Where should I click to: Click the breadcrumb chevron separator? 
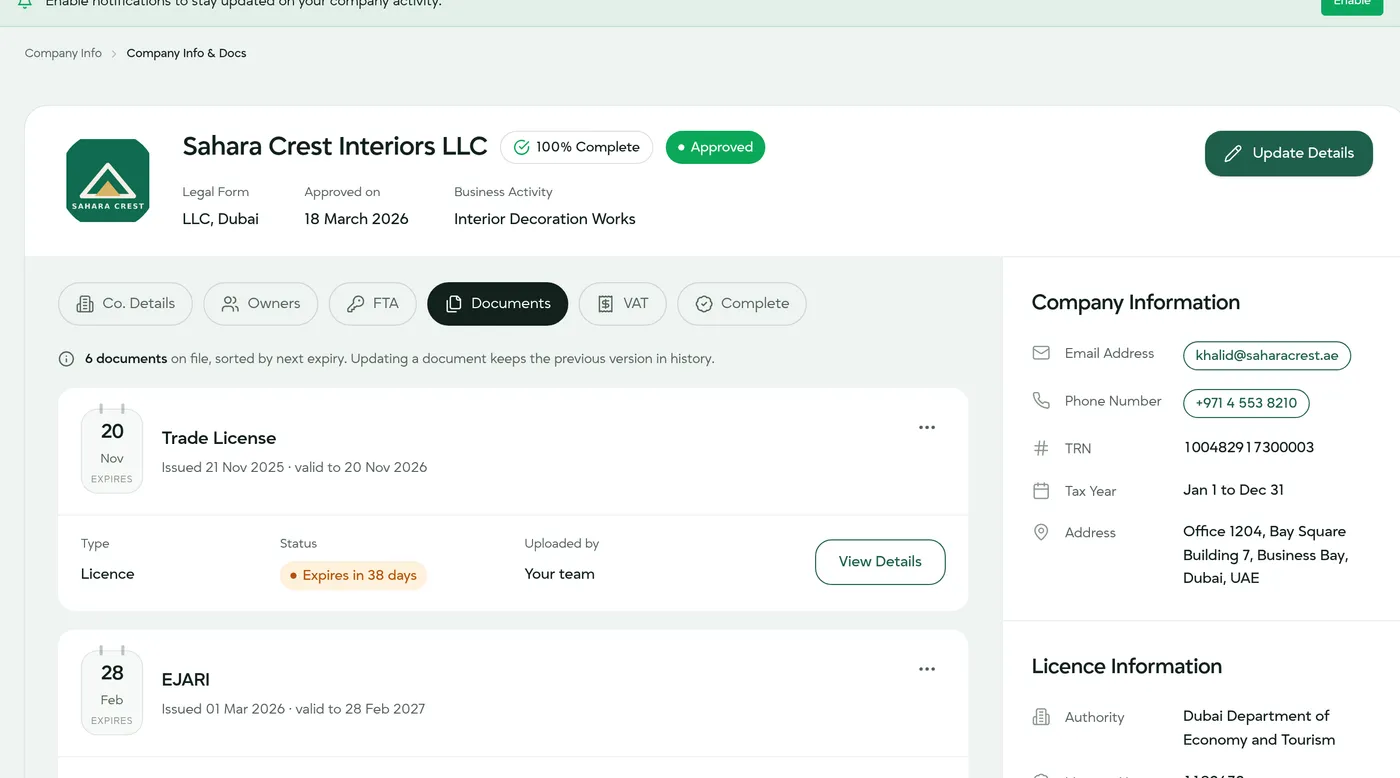coord(114,54)
